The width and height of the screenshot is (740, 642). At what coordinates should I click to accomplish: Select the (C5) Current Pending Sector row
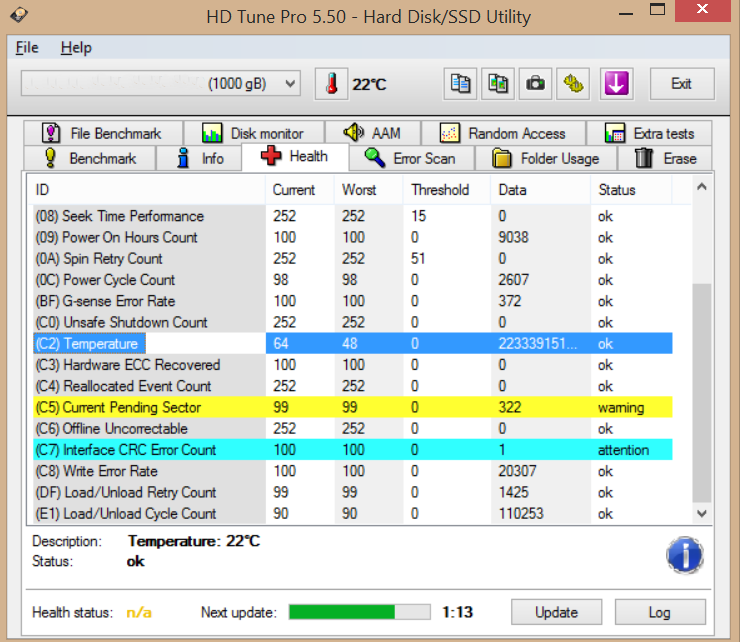coord(353,407)
